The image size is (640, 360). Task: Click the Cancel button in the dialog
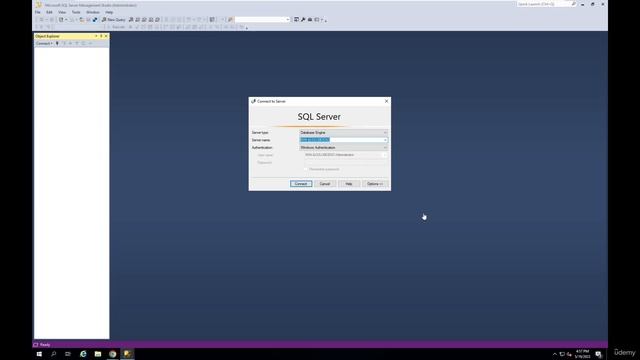pyautogui.click(x=325, y=184)
